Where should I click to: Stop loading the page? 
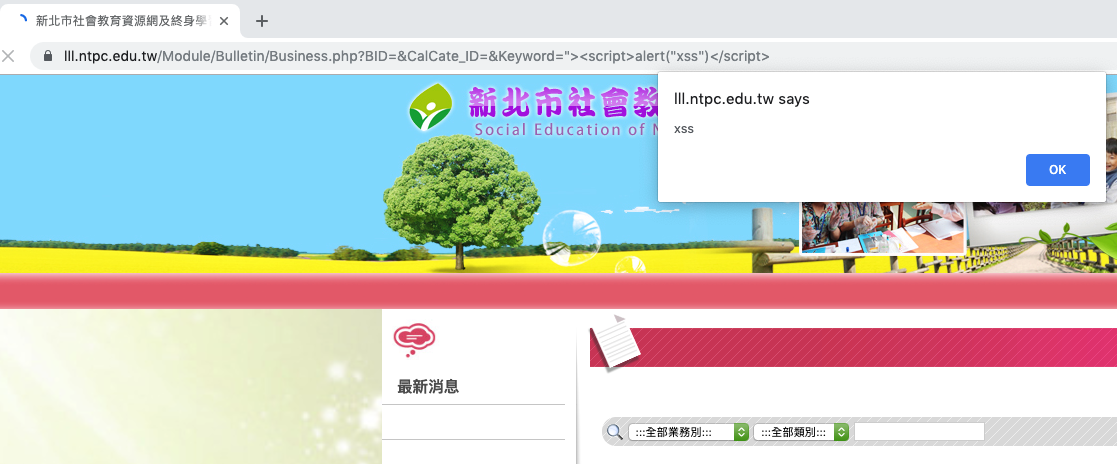pos(9,56)
